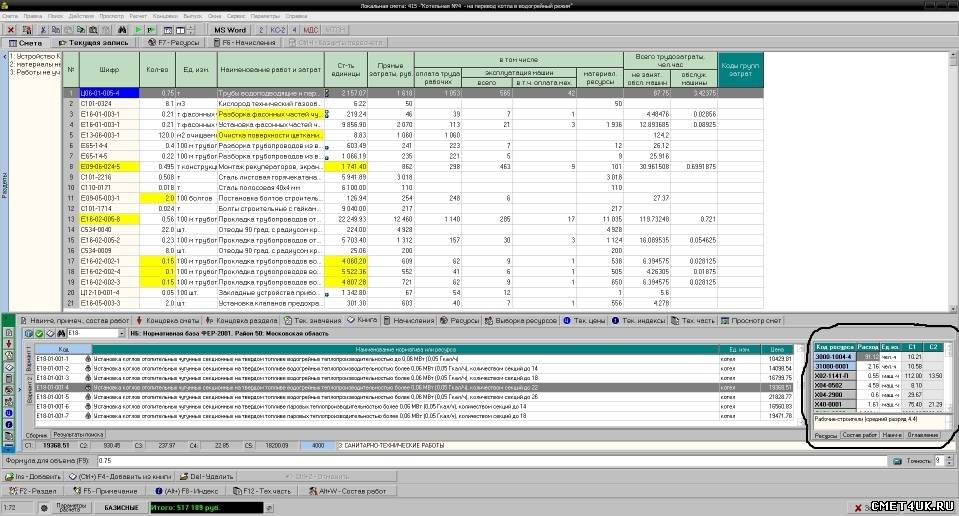Open MS Word export button
Screen dimensions: 959x516
click(x=230, y=30)
